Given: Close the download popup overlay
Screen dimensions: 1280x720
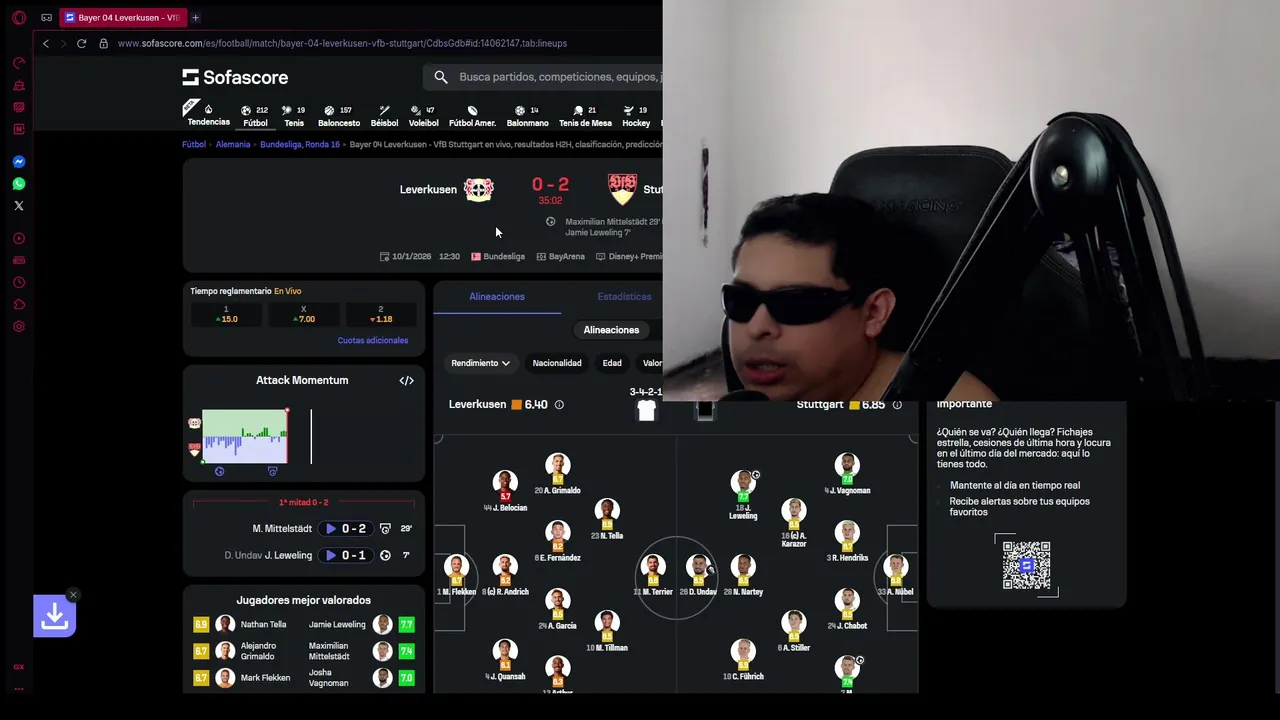Looking at the screenshot, I should (73, 595).
